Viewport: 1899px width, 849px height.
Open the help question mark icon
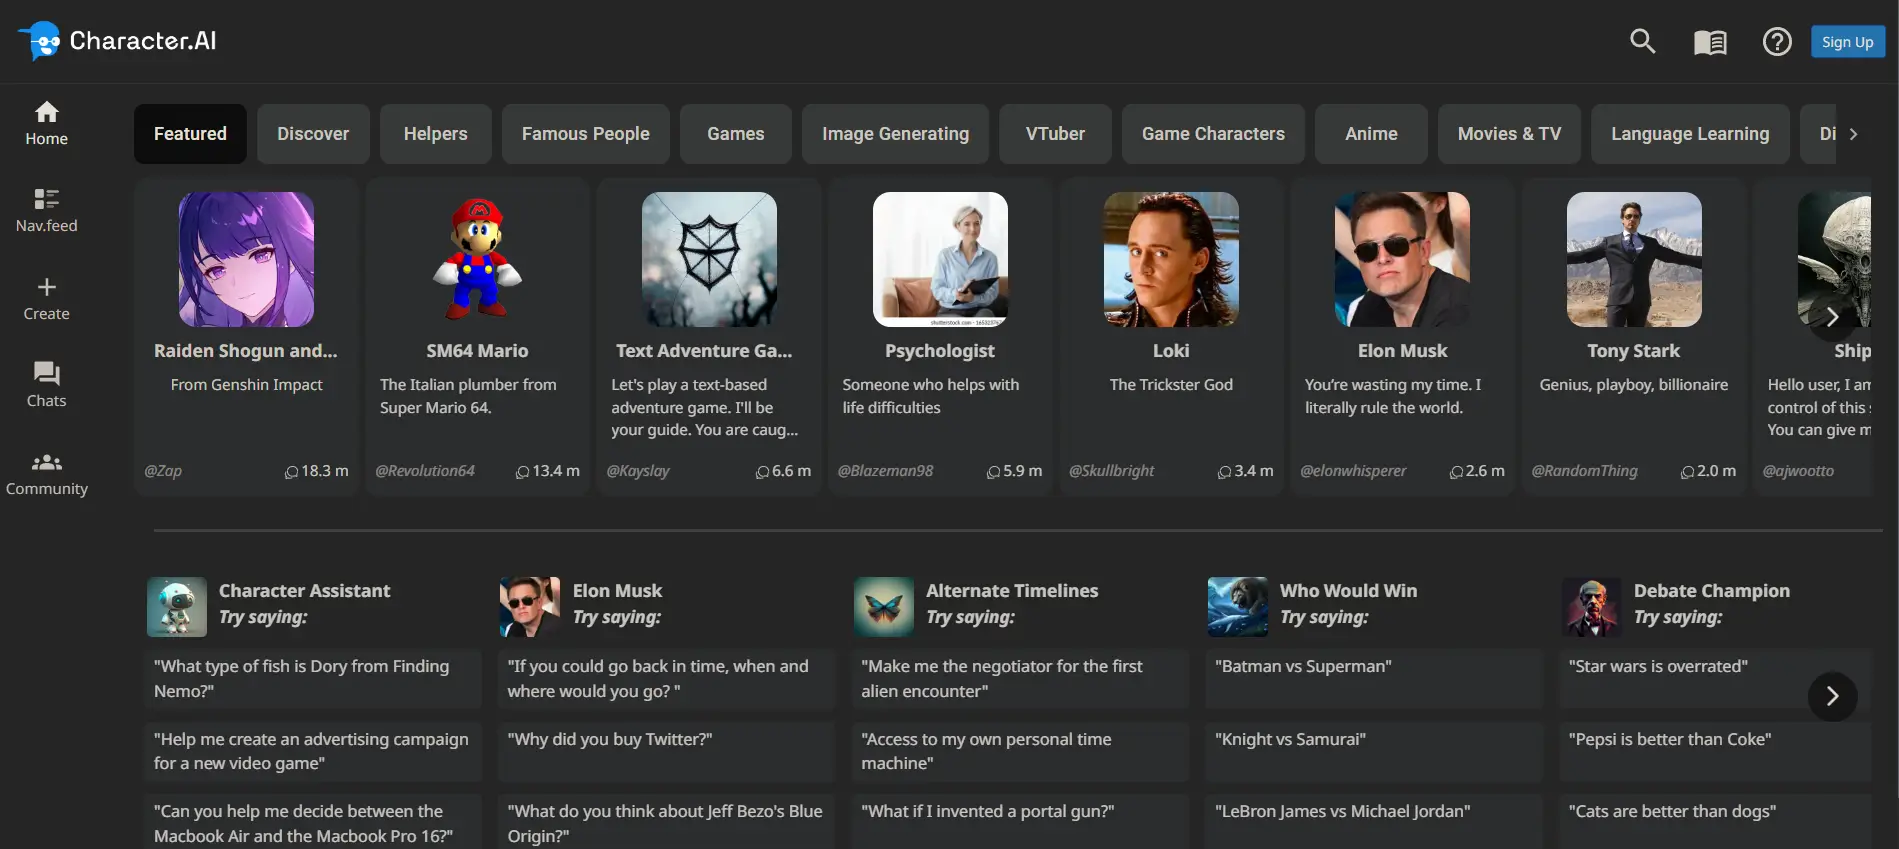click(x=1777, y=42)
